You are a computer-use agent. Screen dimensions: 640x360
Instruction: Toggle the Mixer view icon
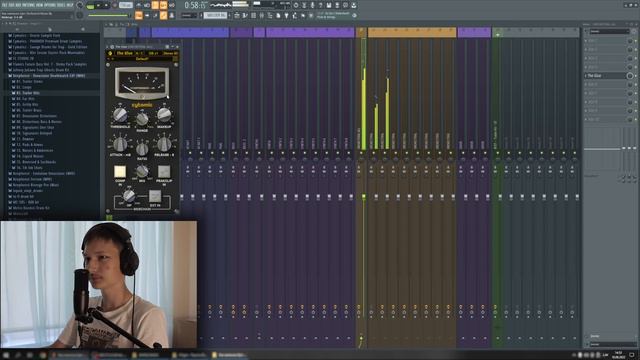click(262, 15)
